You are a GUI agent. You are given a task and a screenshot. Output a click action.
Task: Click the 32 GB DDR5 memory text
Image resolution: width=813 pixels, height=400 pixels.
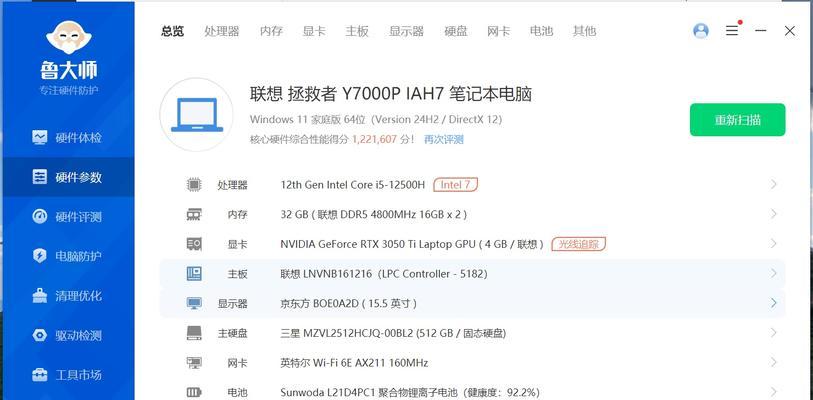tap(374, 214)
